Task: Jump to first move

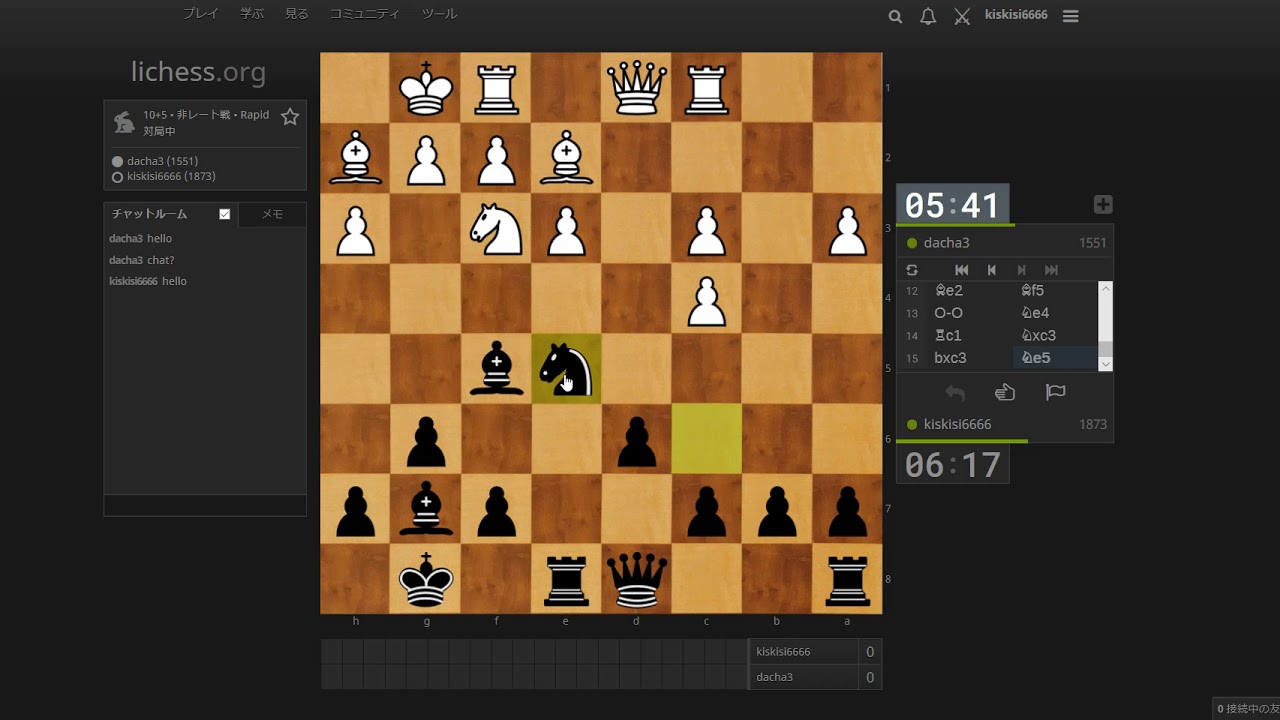Action: [x=962, y=270]
